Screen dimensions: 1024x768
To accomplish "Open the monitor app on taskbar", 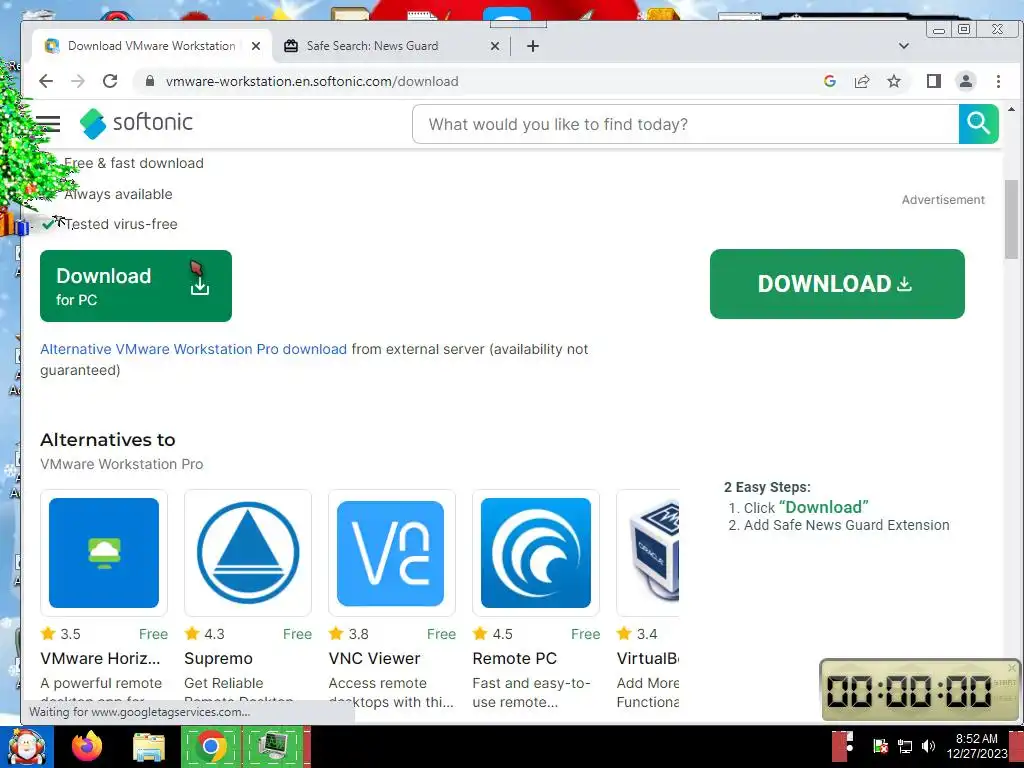I will (274, 746).
